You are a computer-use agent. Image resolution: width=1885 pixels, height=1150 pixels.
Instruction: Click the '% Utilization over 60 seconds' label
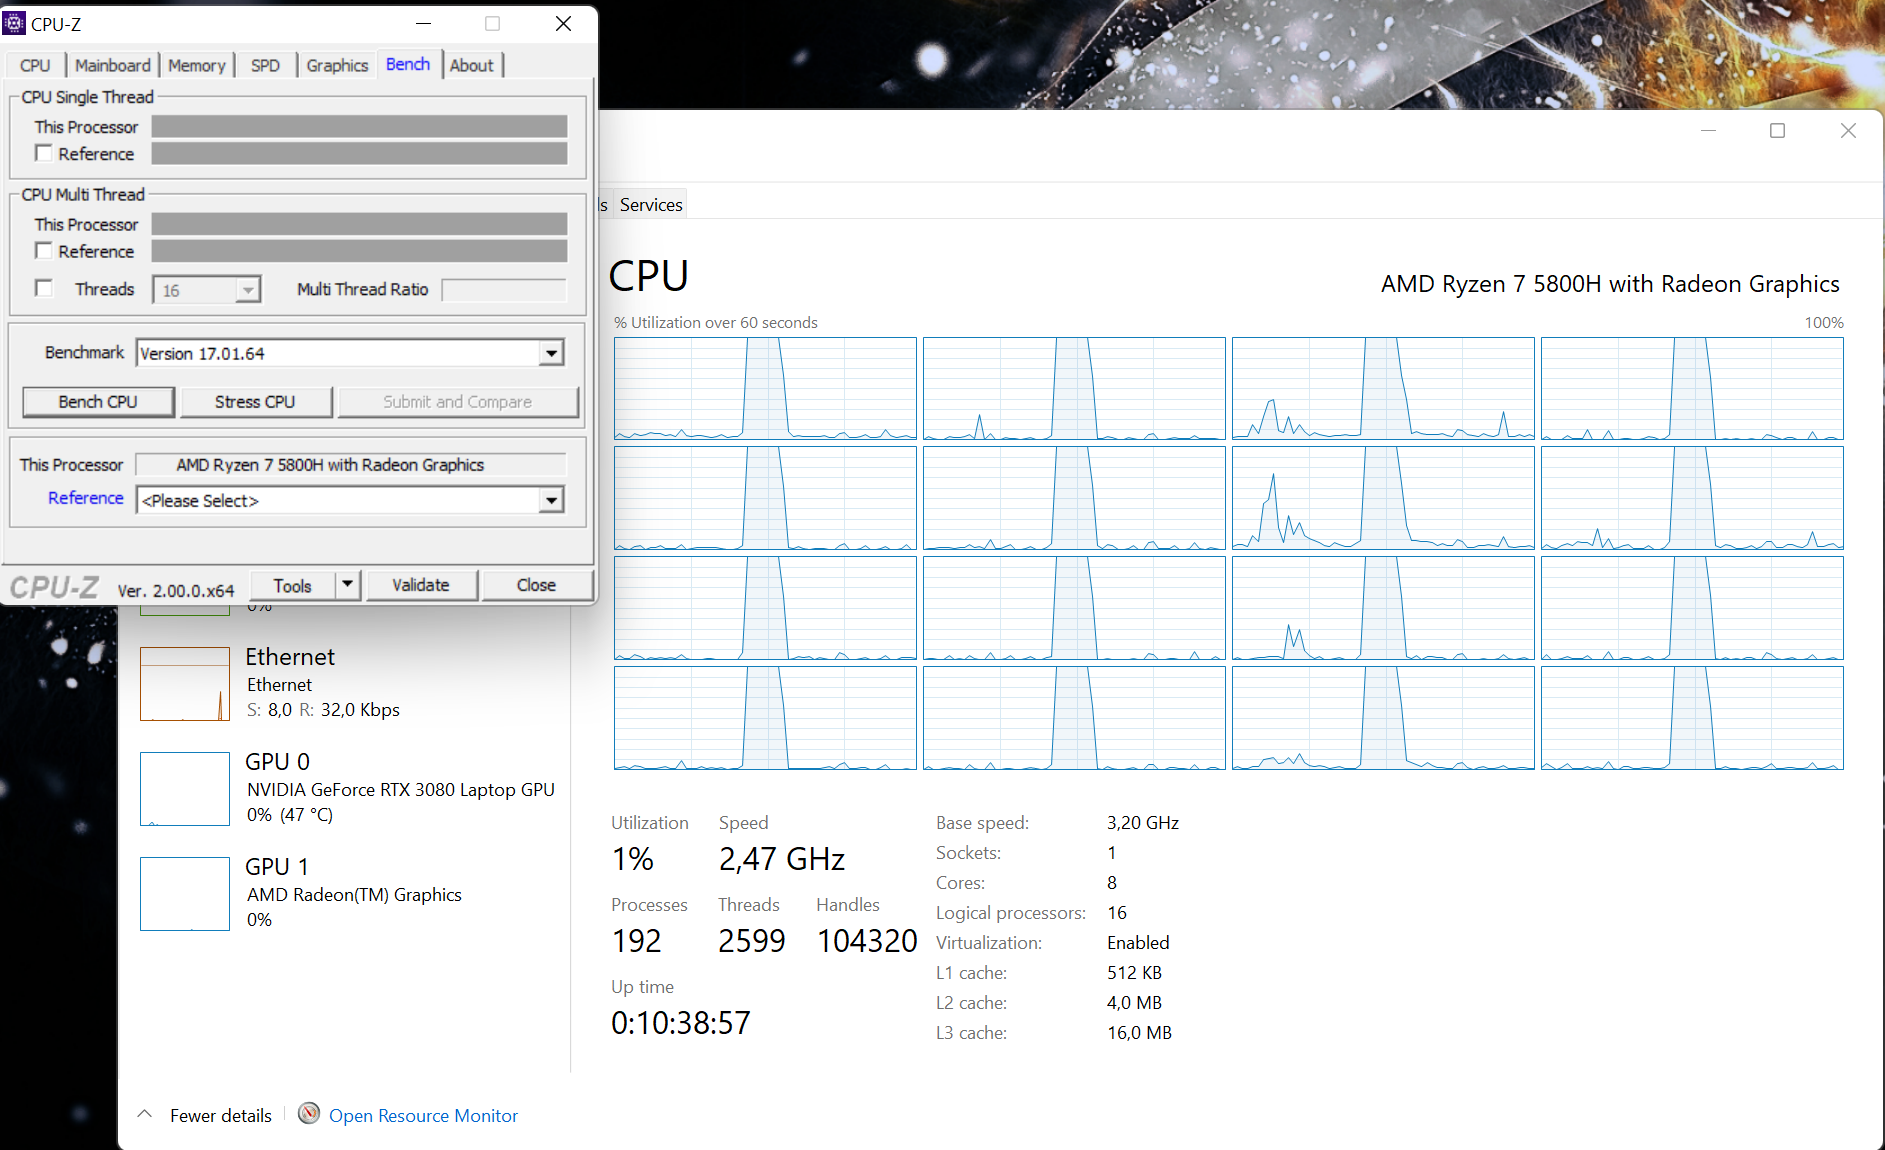[x=716, y=322]
